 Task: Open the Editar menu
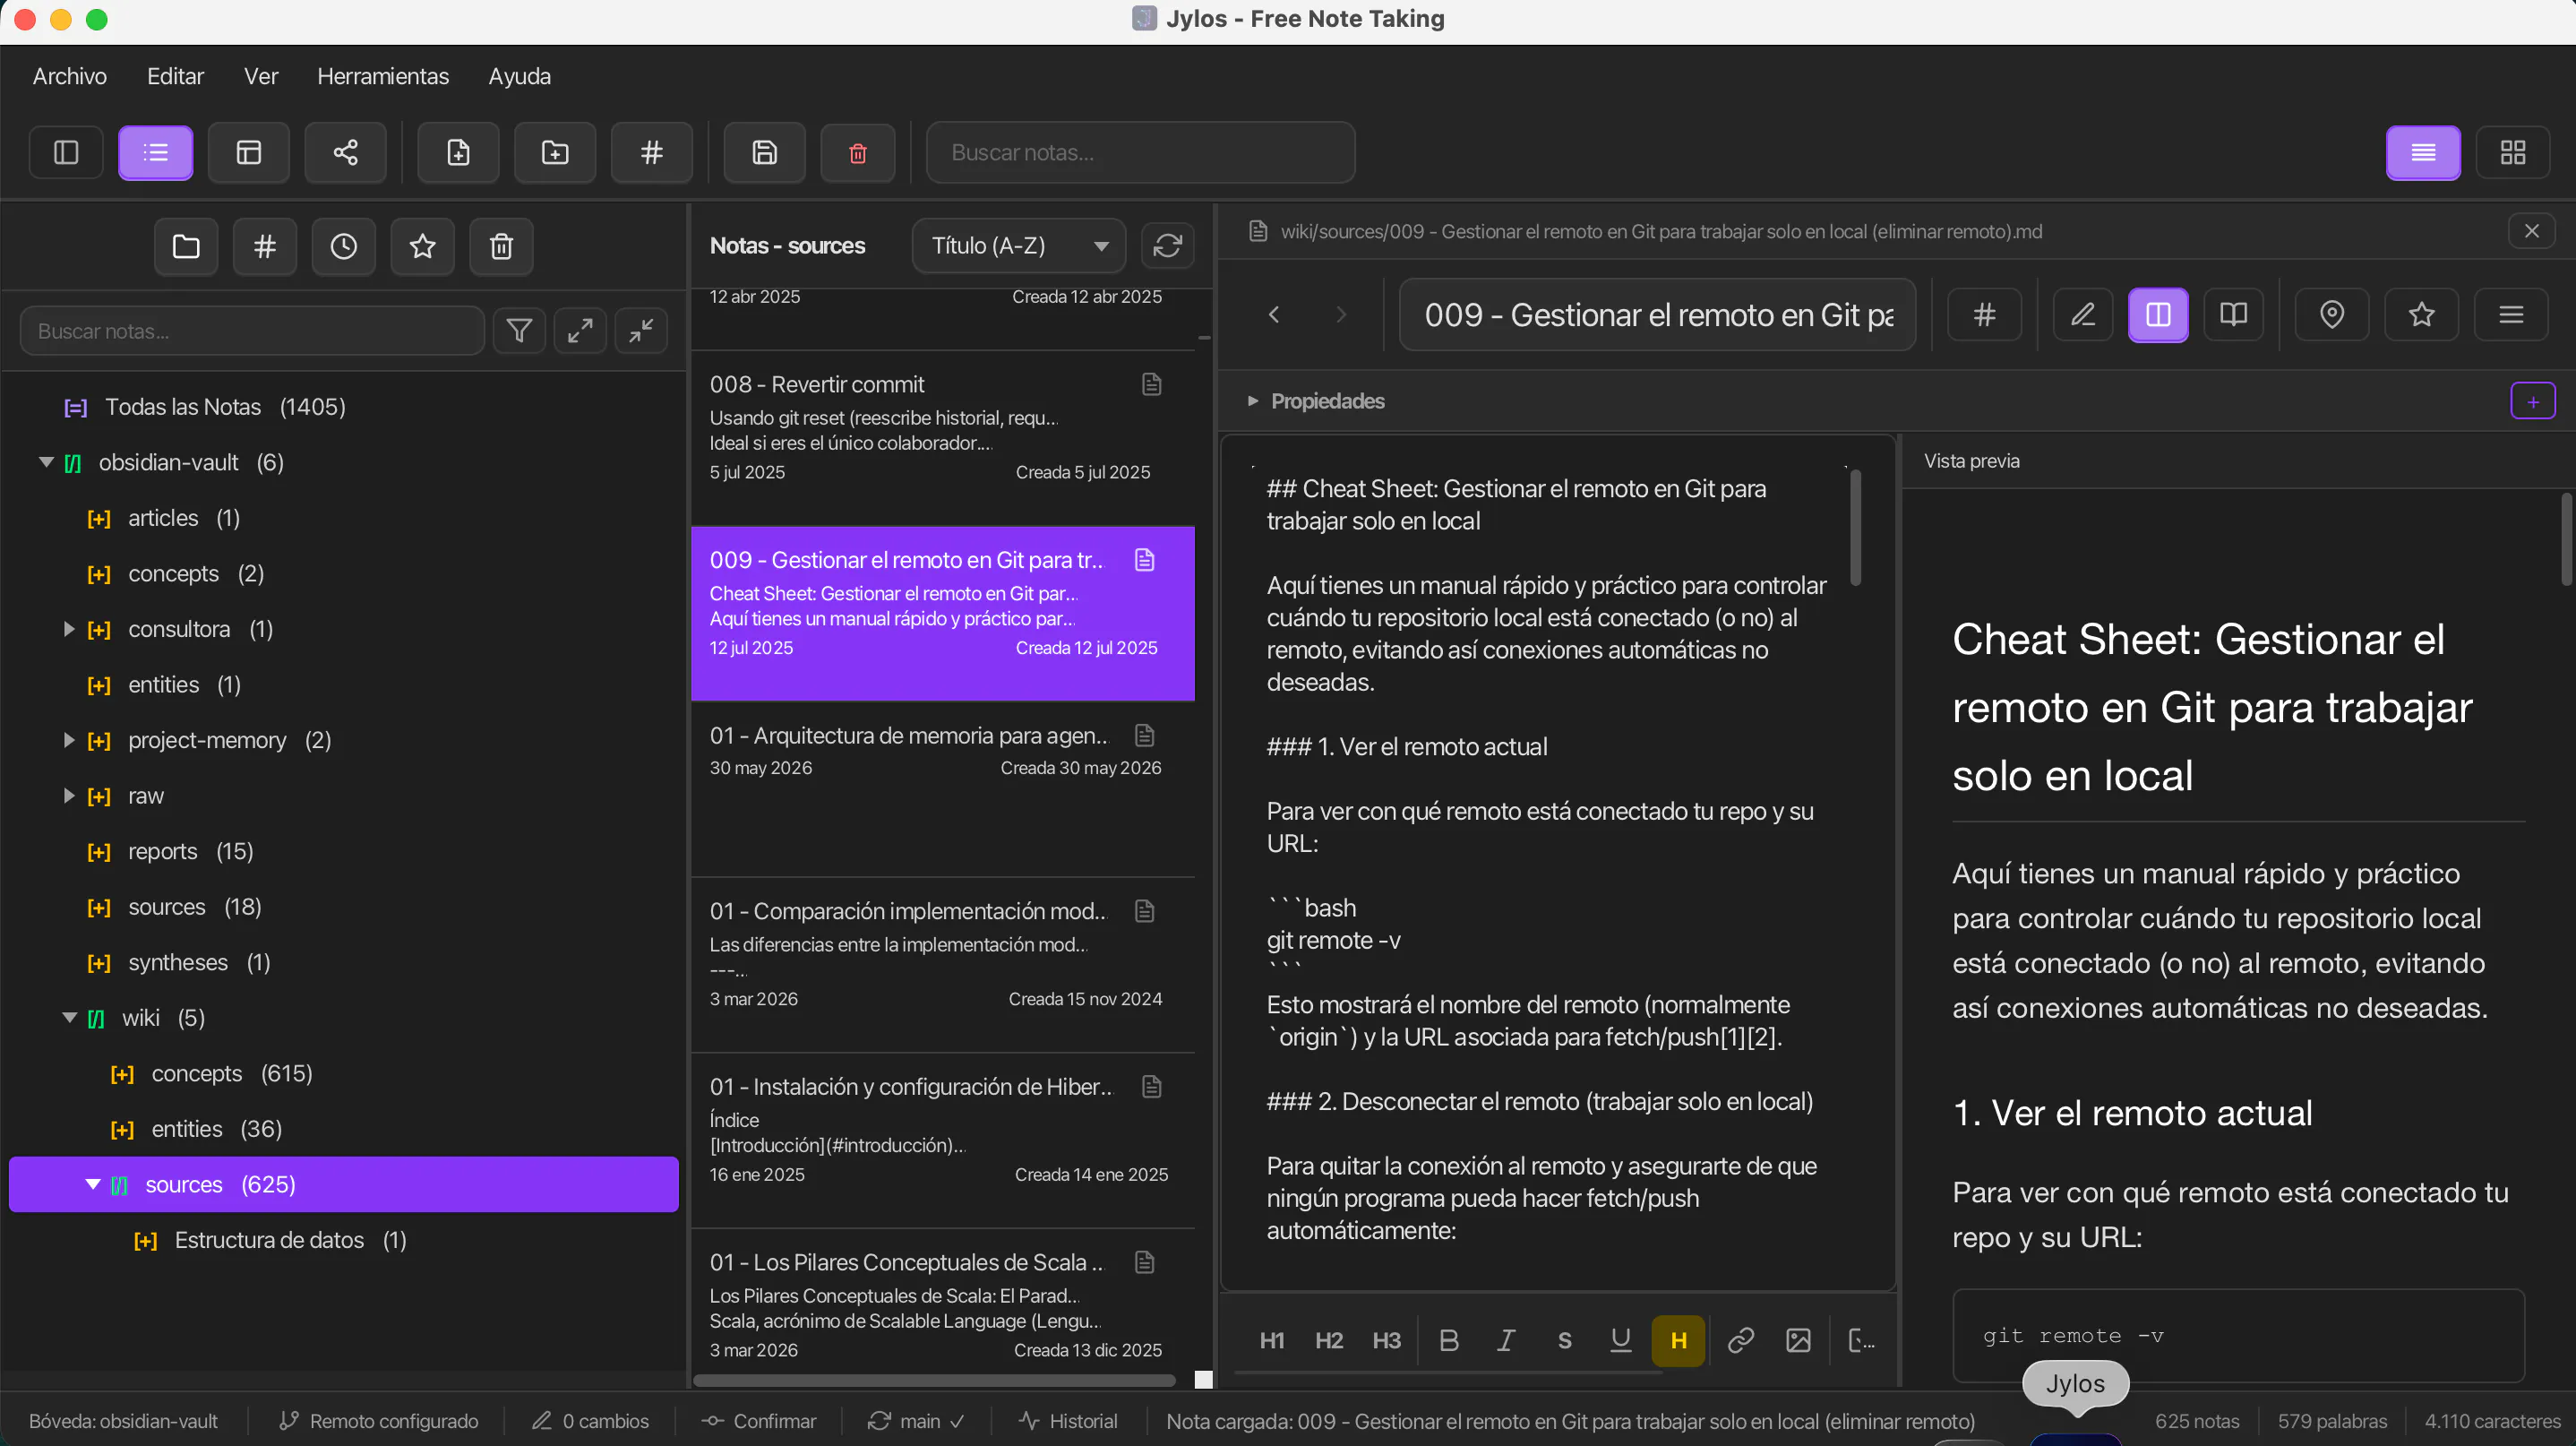pos(176,76)
